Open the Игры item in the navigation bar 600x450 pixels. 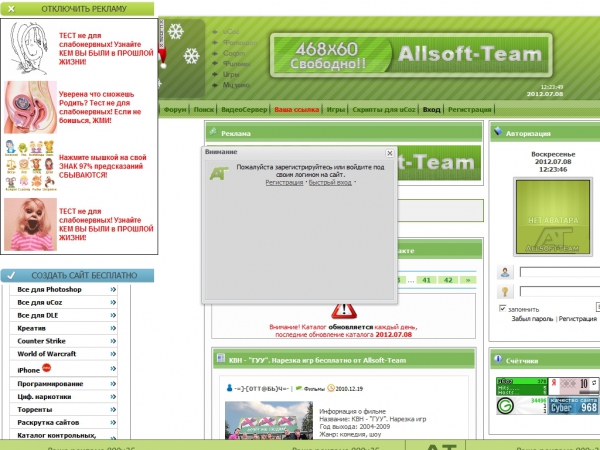pos(336,109)
